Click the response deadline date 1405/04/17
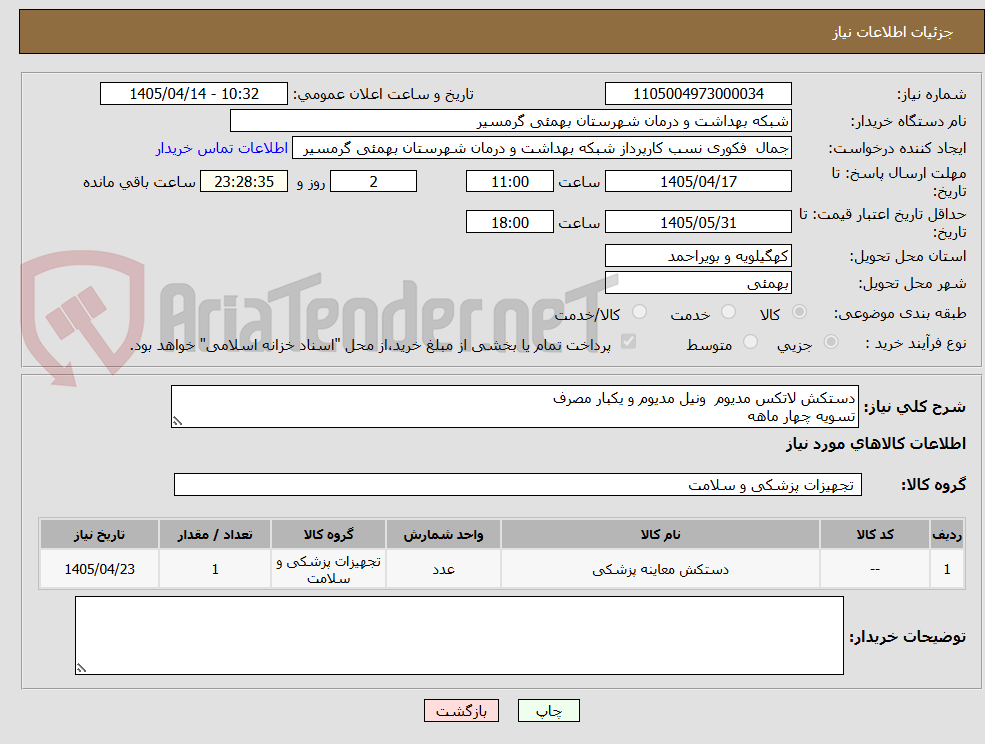Viewport: 985px width, 744px height. 698,182
